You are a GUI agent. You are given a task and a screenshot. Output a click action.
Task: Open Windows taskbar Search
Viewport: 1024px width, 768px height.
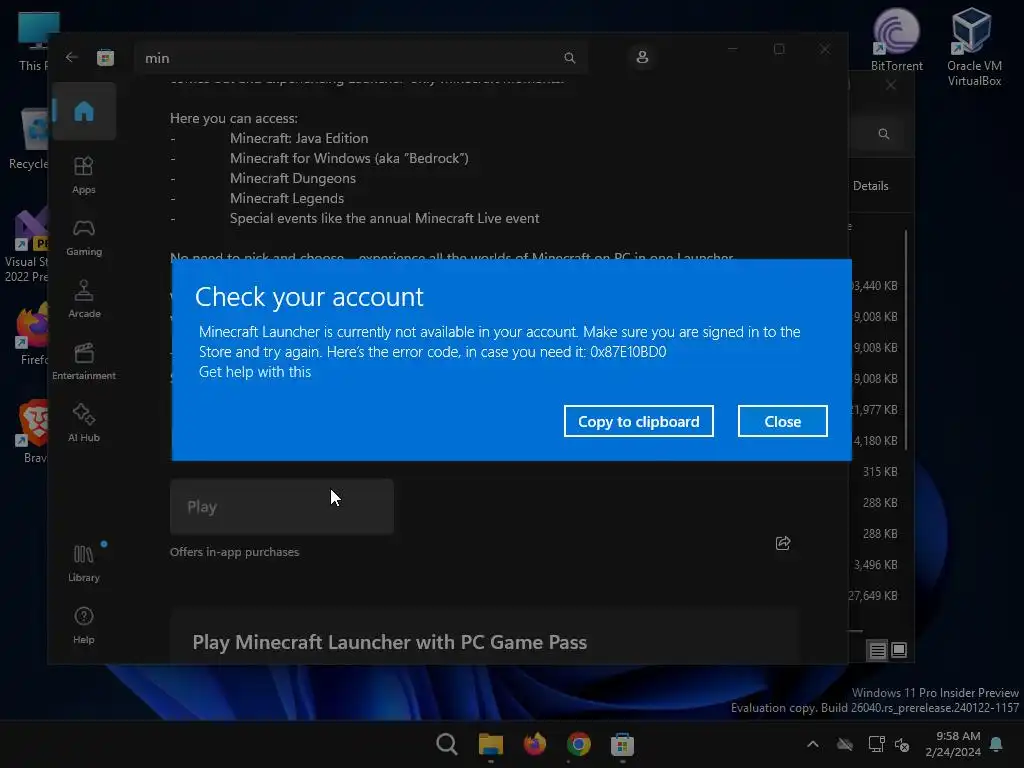447,744
